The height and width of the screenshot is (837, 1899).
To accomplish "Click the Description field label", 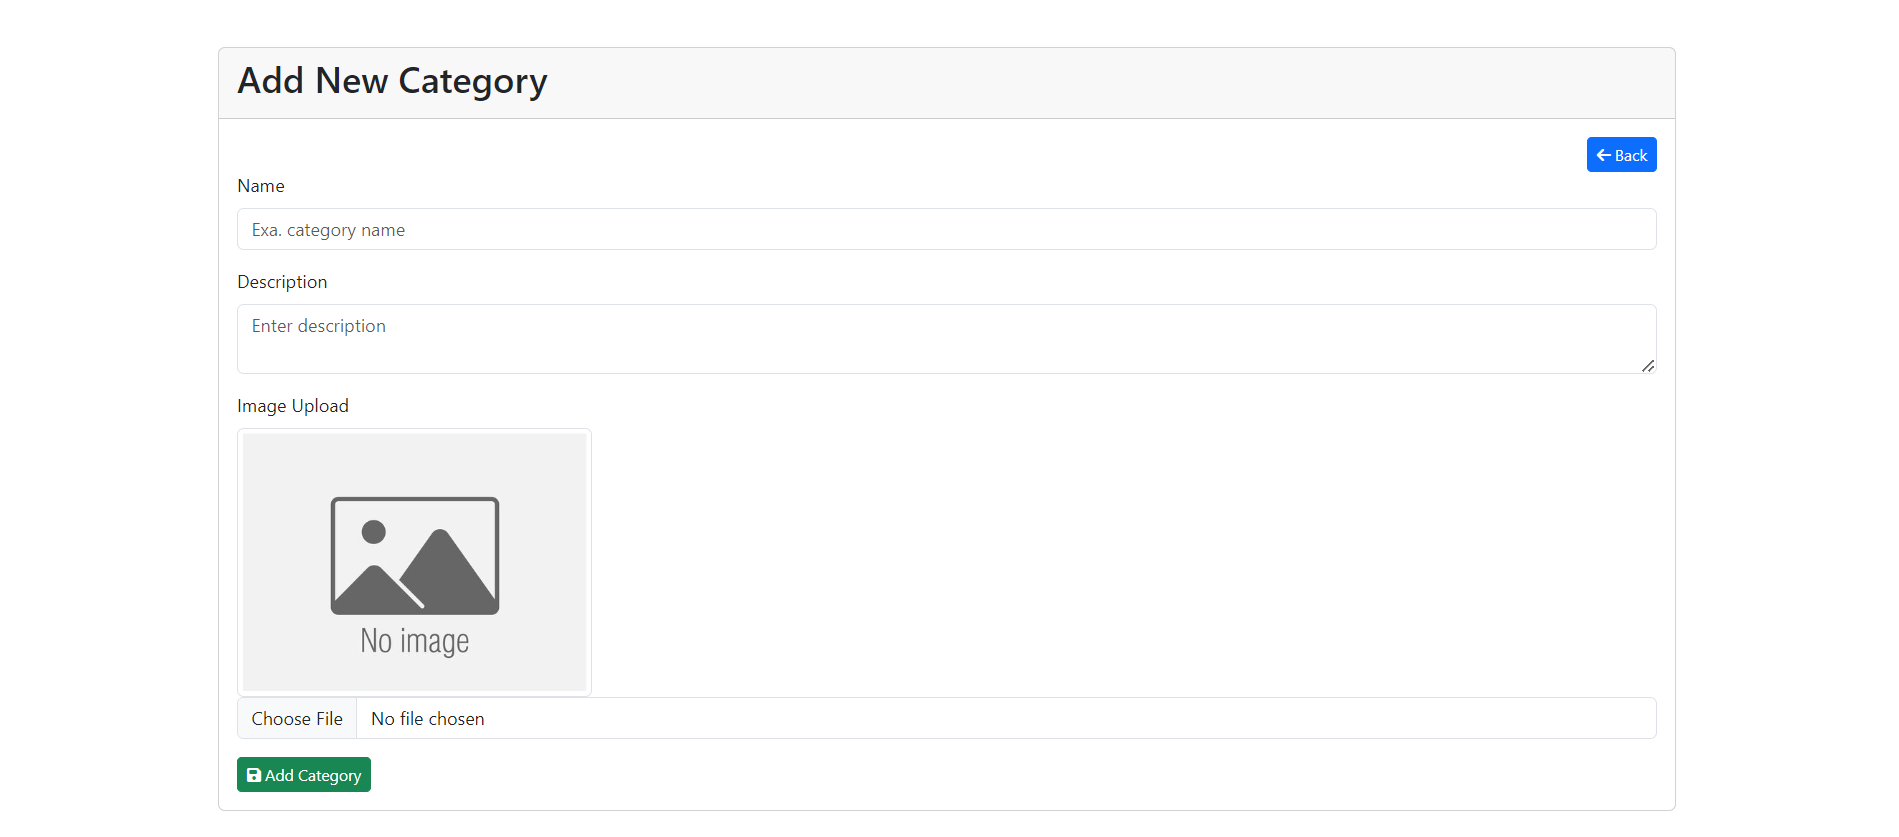I will pyautogui.click(x=282, y=281).
